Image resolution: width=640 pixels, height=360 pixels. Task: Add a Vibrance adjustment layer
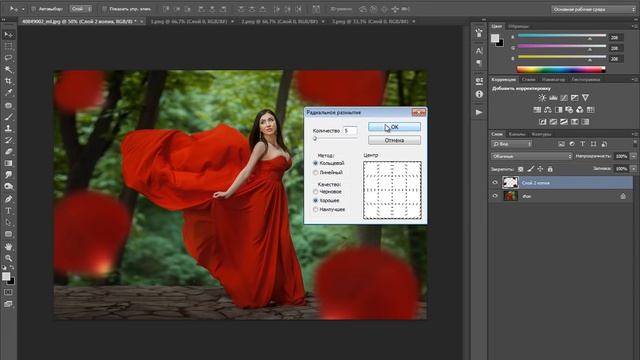pos(585,98)
